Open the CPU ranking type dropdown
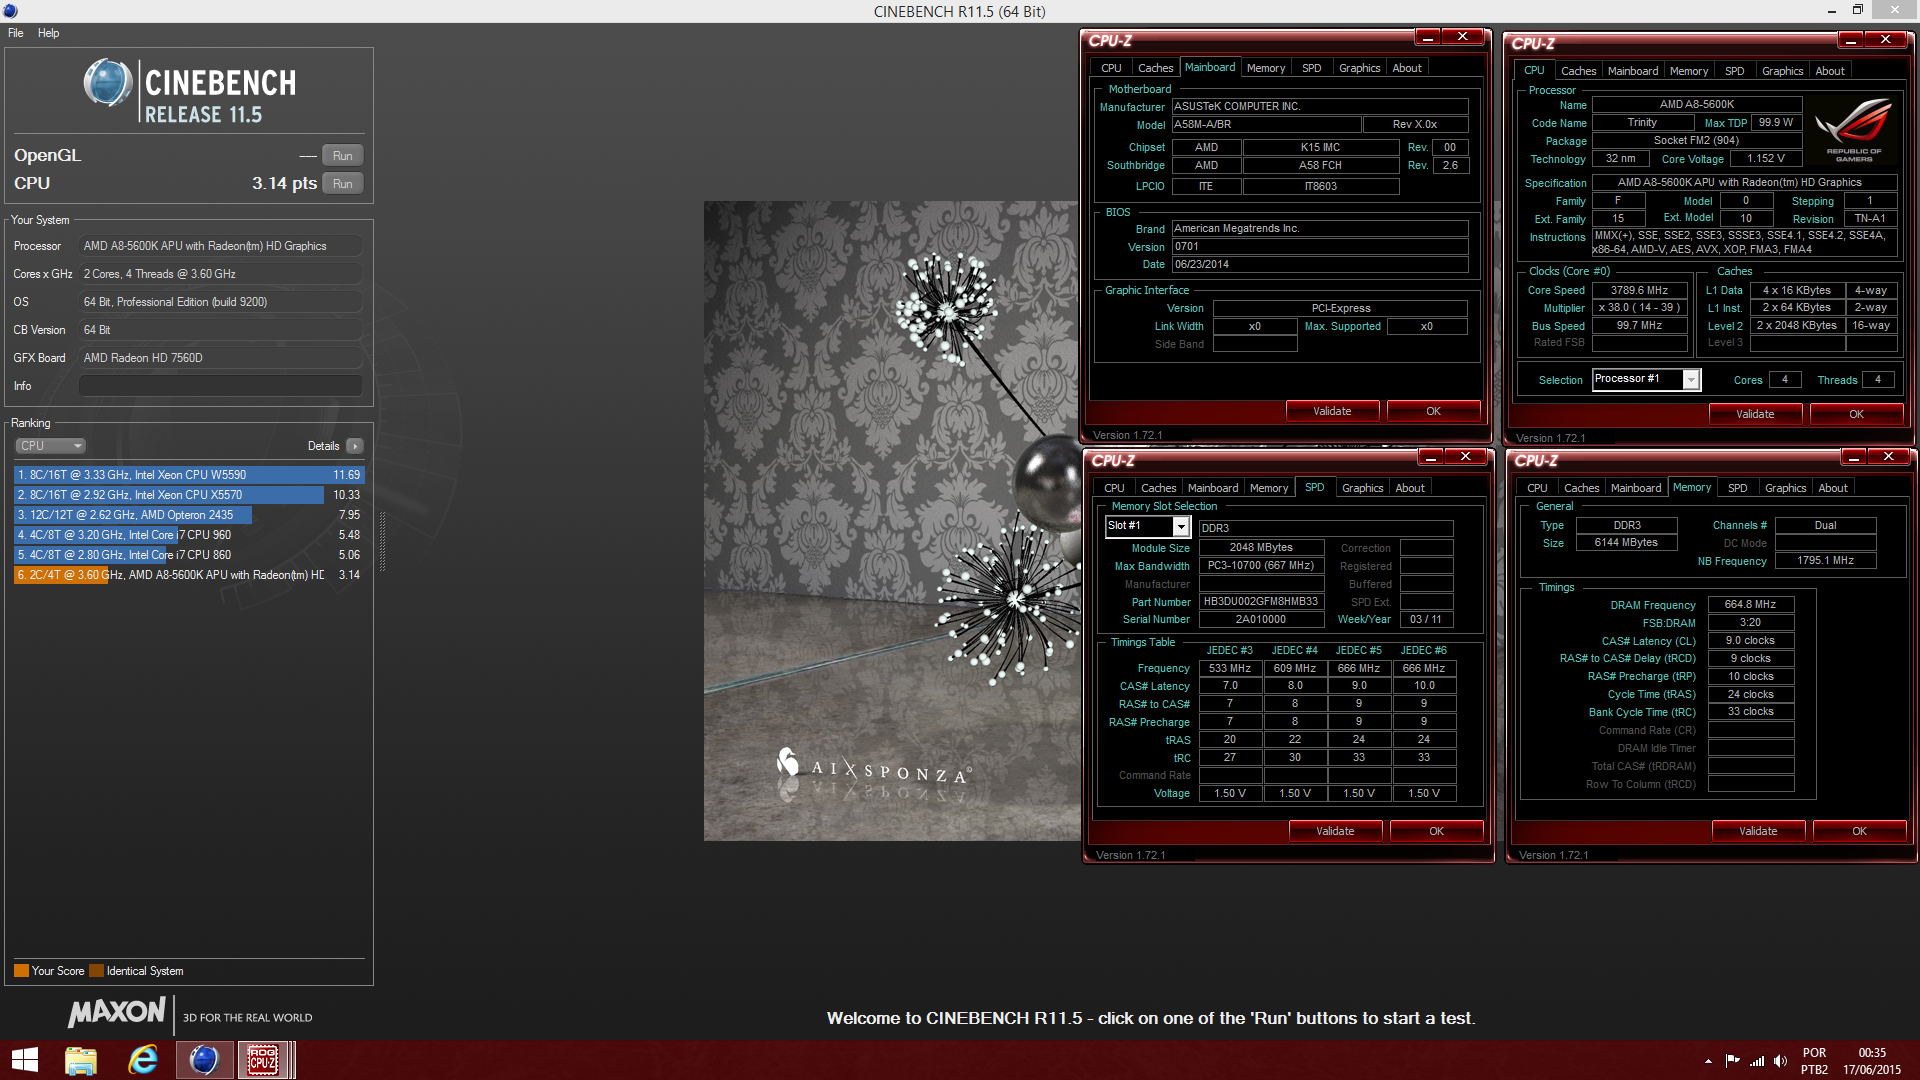This screenshot has height=1080, width=1920. point(50,446)
